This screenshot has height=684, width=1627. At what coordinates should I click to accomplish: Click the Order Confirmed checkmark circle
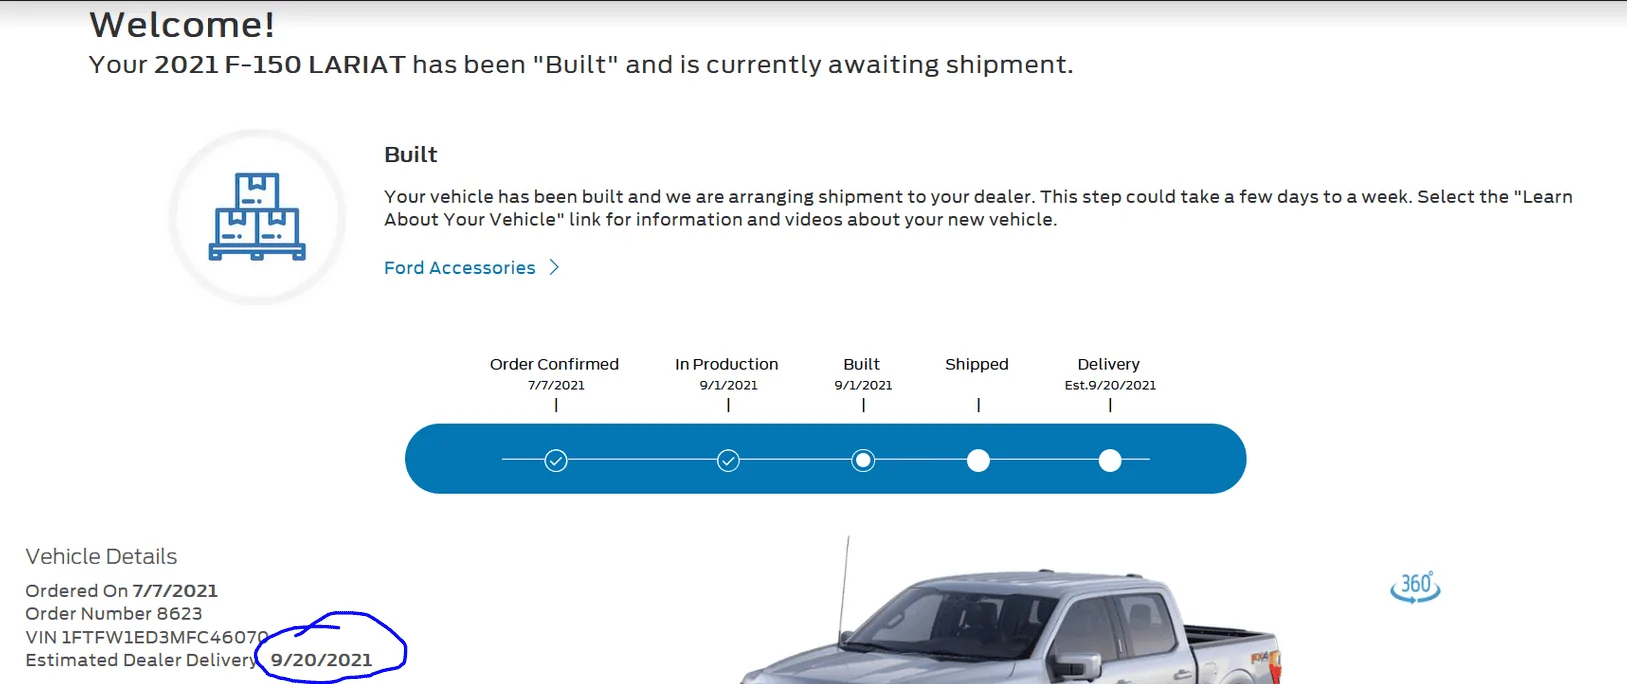click(x=556, y=460)
